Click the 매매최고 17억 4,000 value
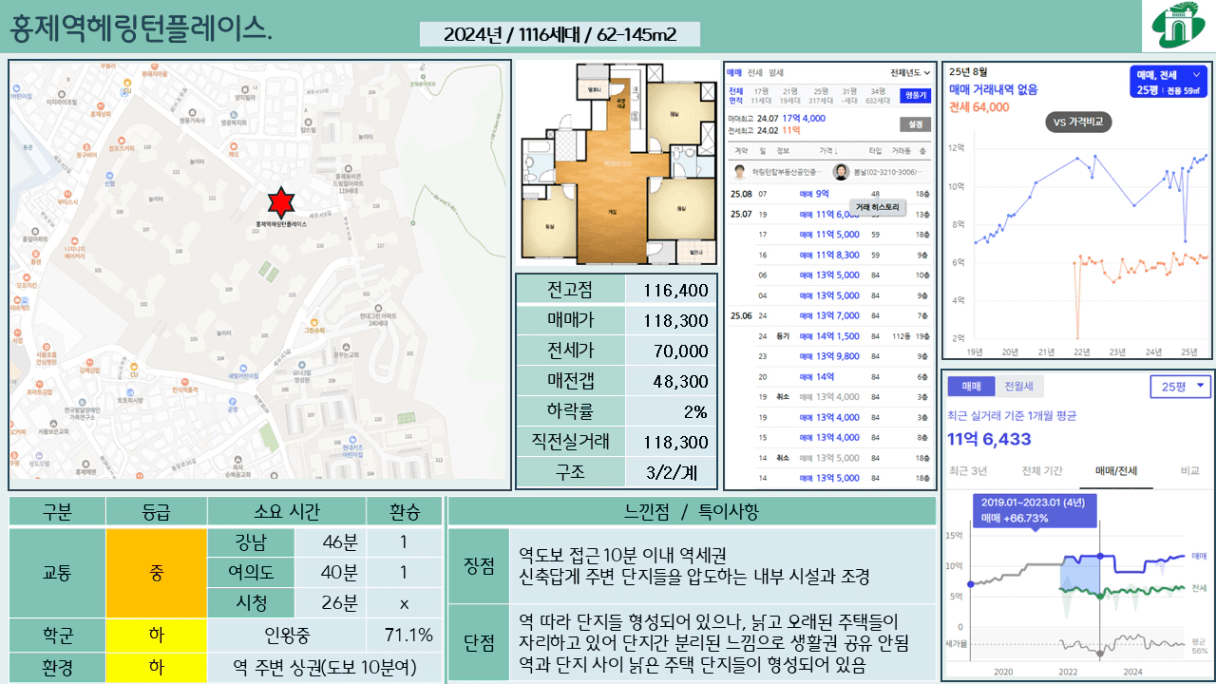The height and width of the screenshot is (684, 1216). (804, 118)
